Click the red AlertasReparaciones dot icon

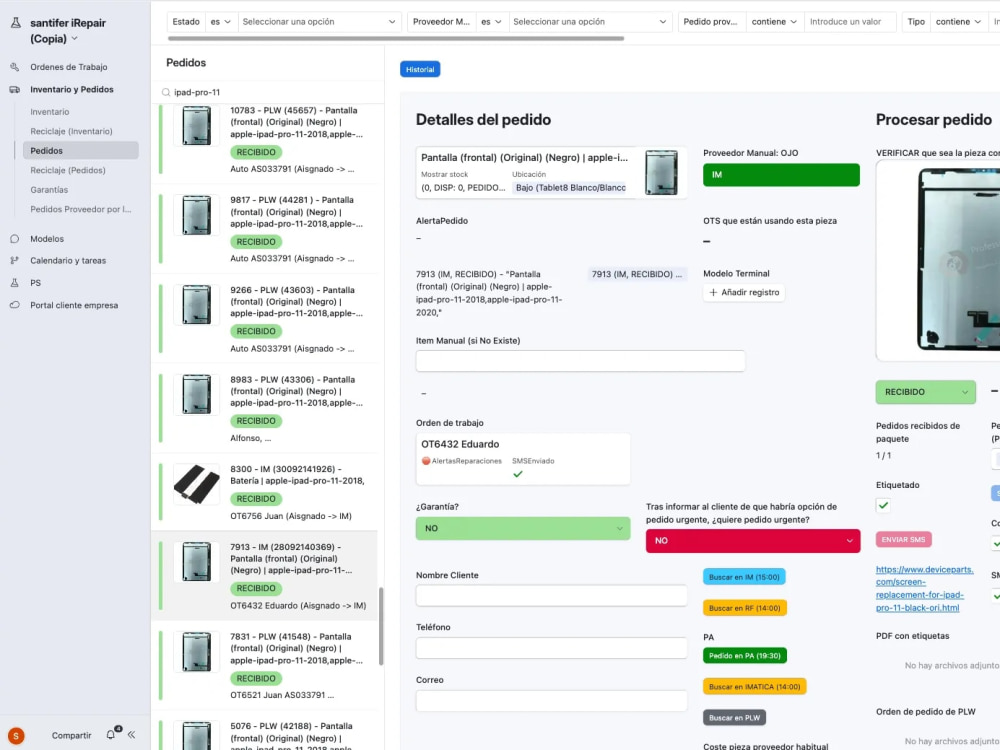(x=426, y=461)
